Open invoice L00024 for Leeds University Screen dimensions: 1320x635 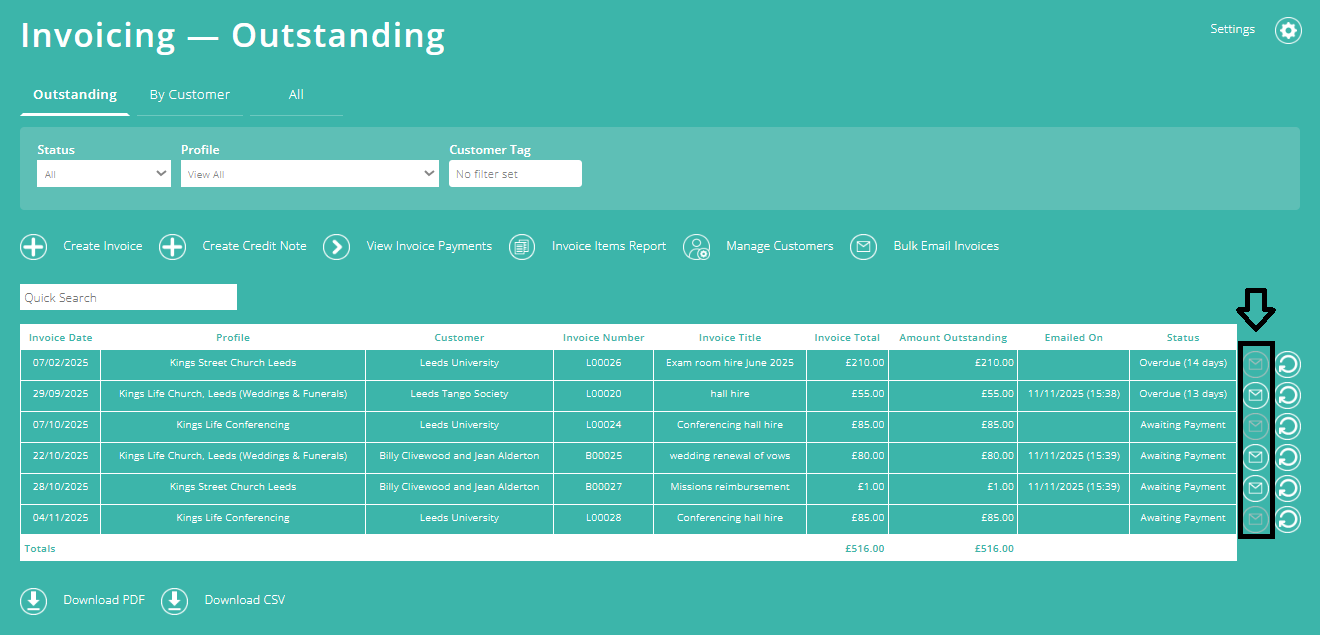click(x=603, y=425)
